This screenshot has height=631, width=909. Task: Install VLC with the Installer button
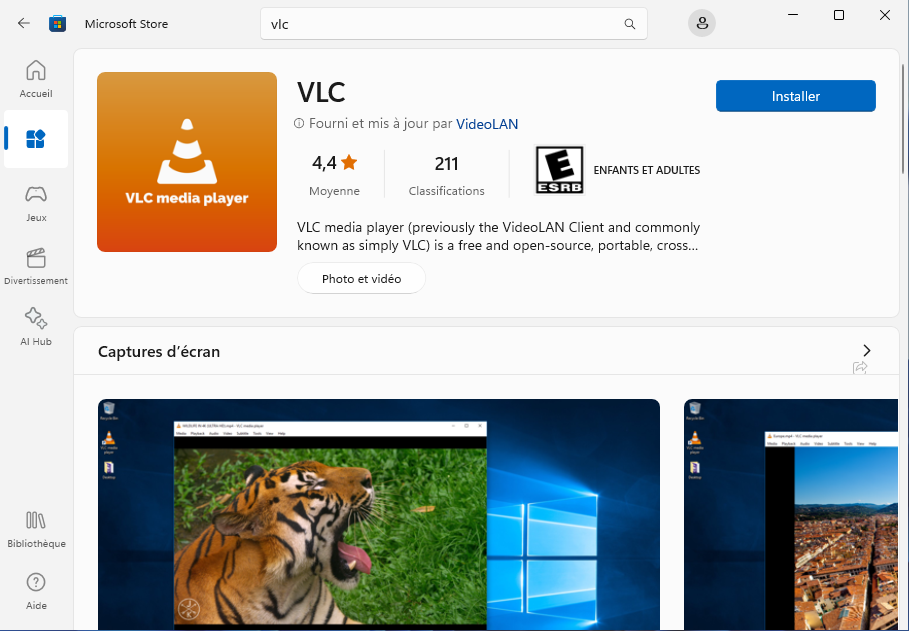click(x=795, y=96)
